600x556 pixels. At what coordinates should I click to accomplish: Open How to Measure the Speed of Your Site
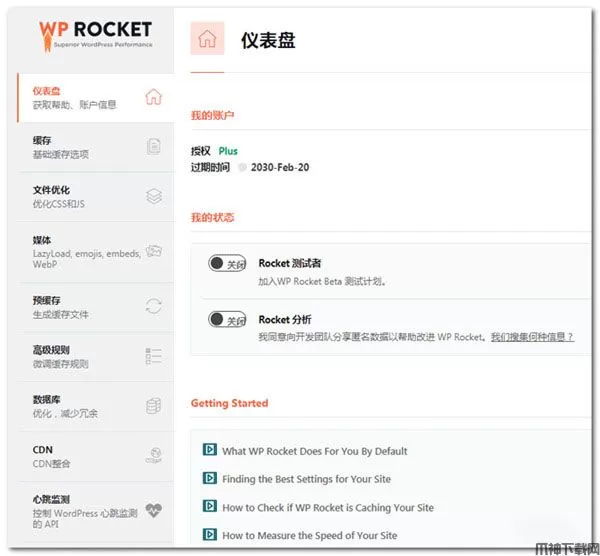(310, 535)
